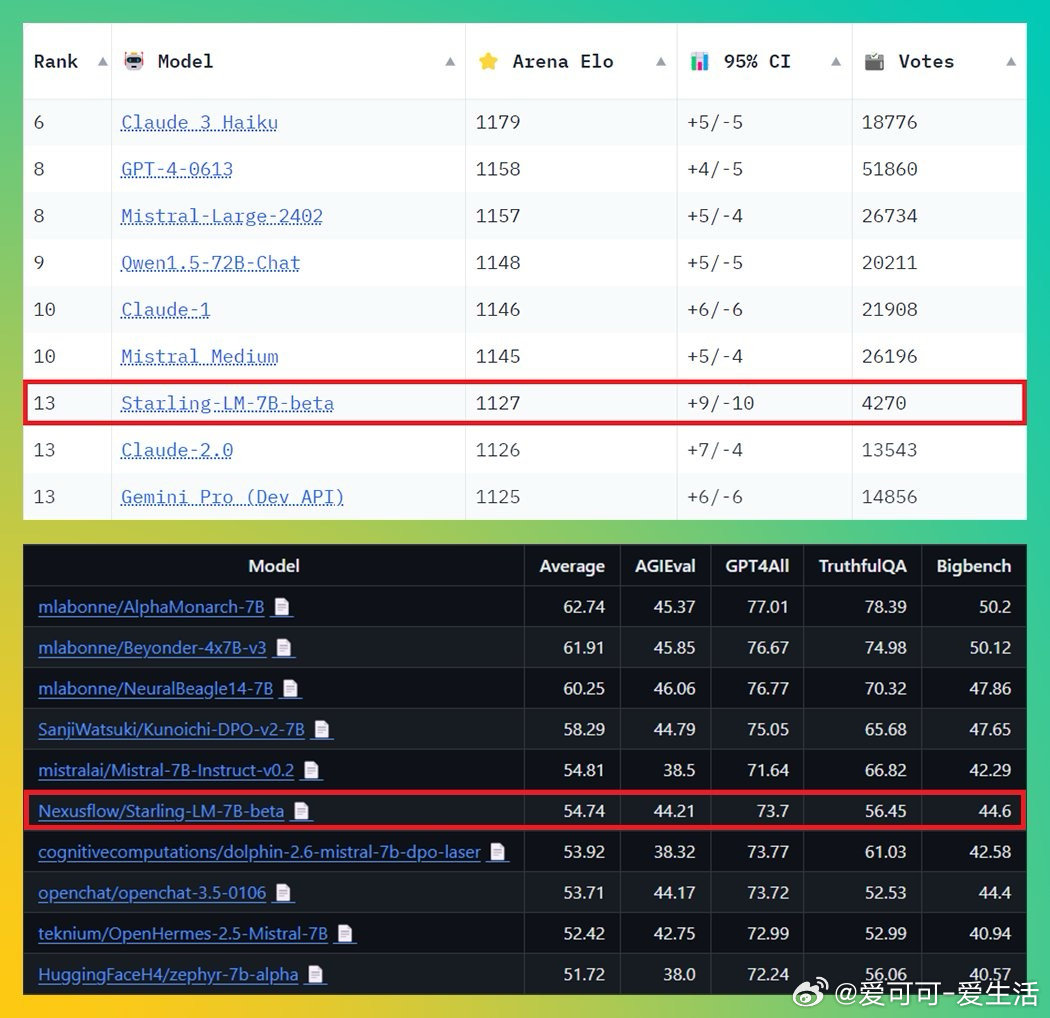
Task: Click the AGIEval score 44.21
Action: [674, 811]
